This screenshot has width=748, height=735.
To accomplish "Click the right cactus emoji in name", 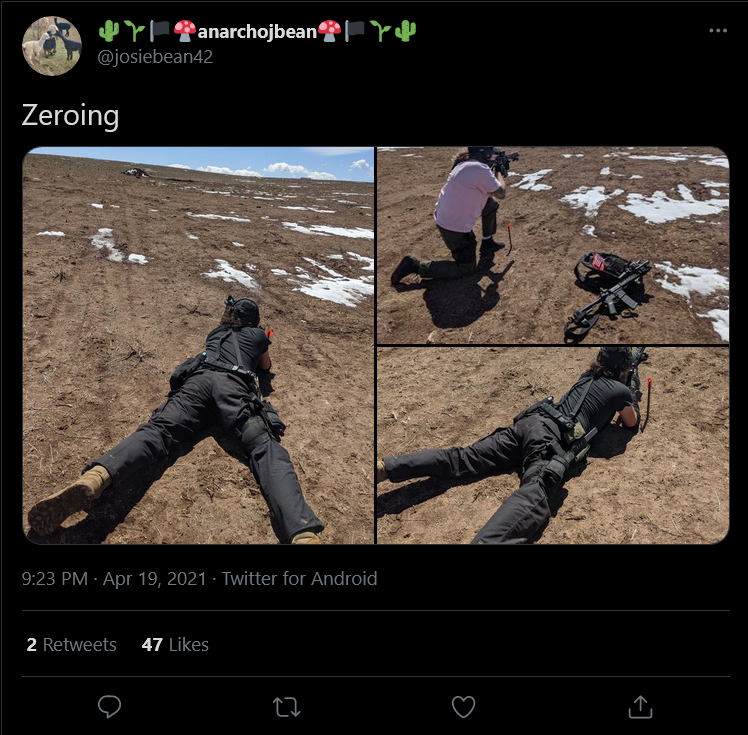I will point(405,31).
